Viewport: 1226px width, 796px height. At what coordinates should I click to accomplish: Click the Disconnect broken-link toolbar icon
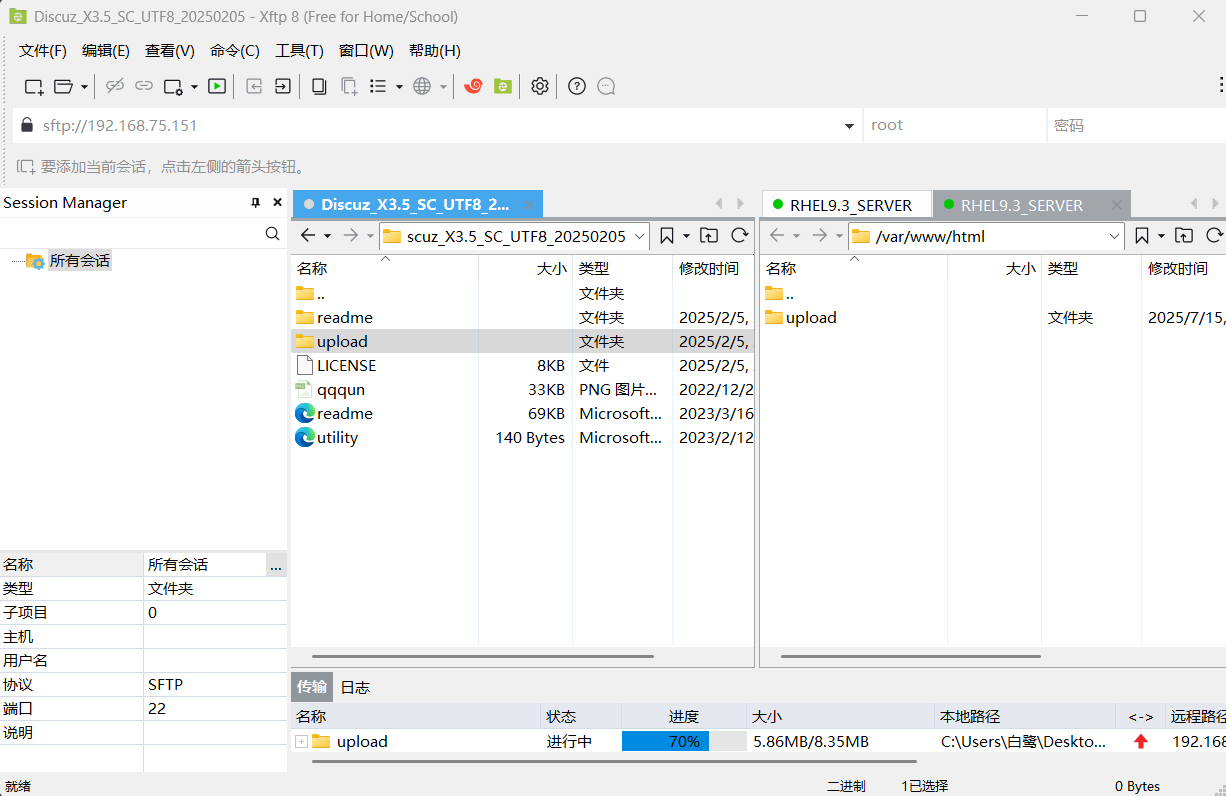click(x=115, y=86)
